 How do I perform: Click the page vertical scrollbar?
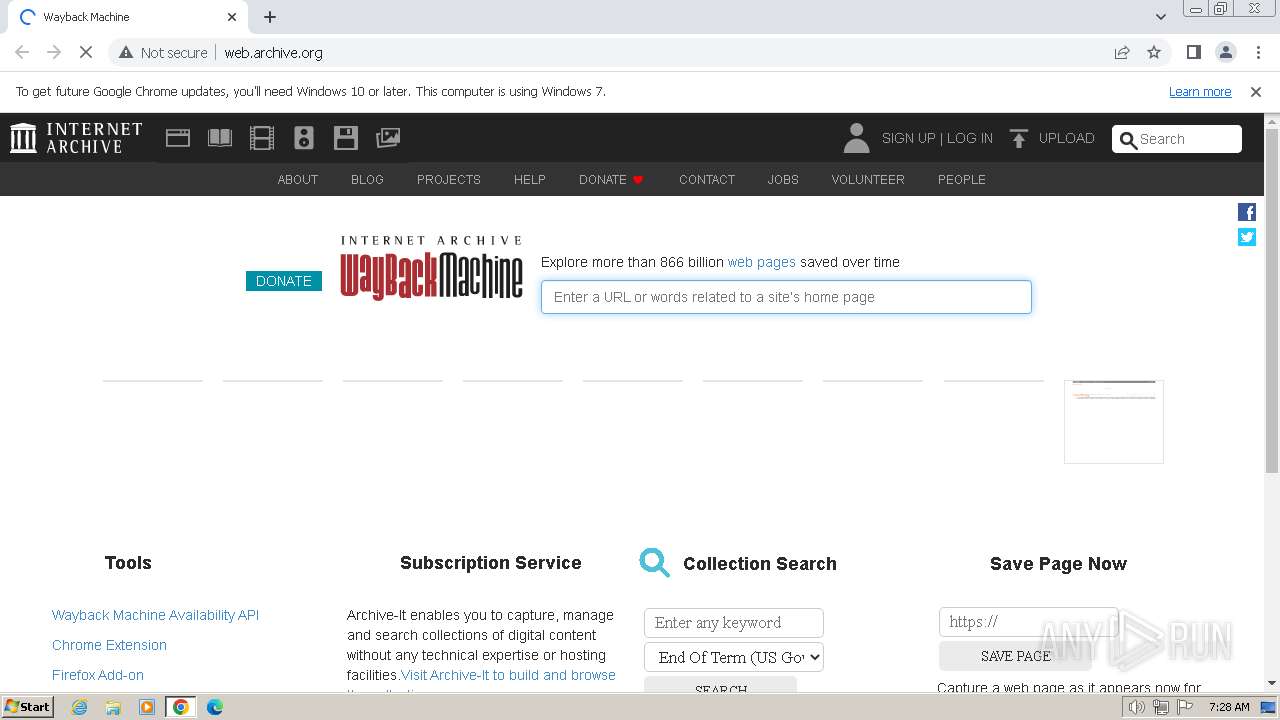click(1272, 300)
